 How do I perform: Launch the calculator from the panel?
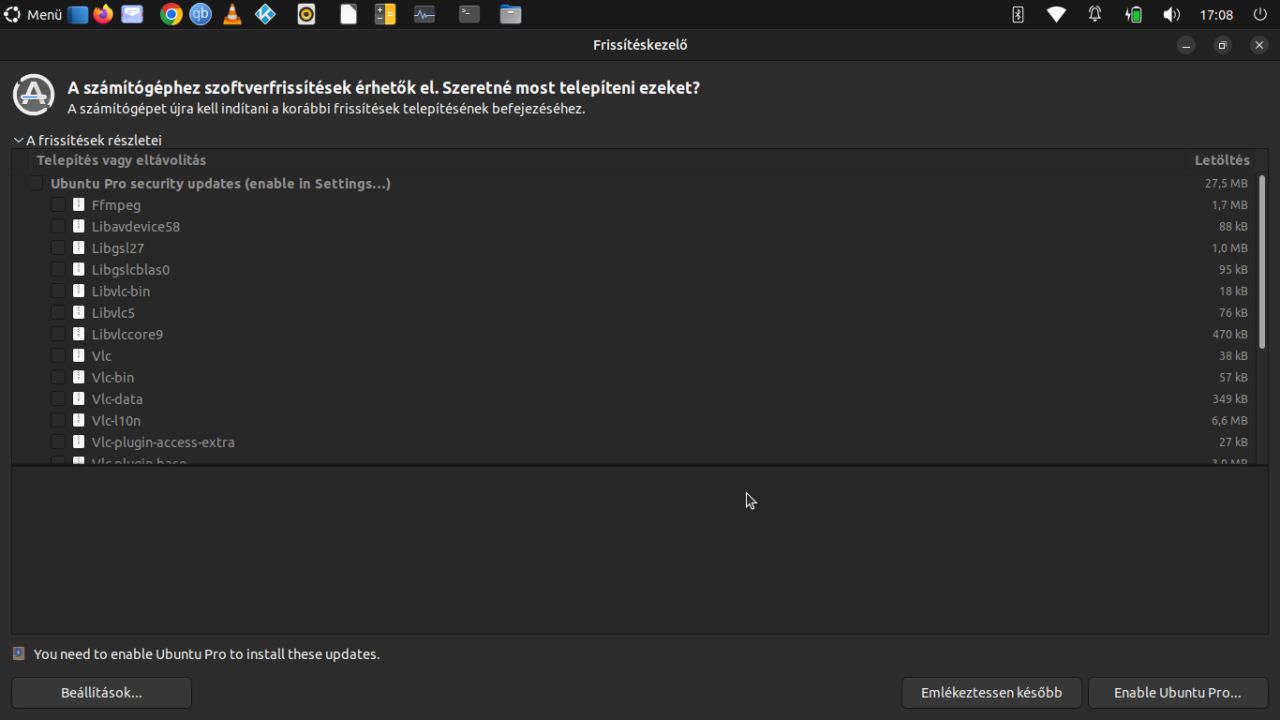pos(385,15)
